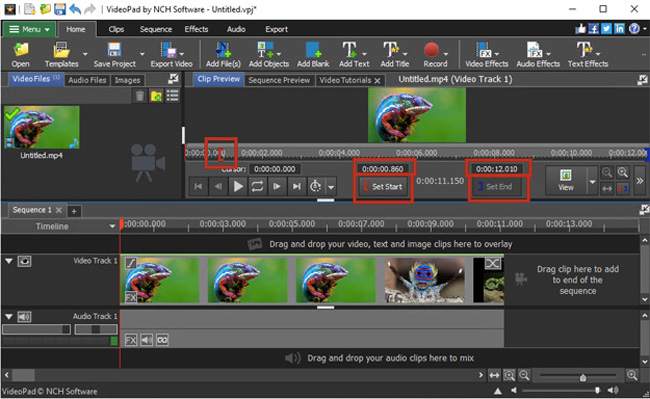Expand the Templates dropdown arrow
Image resolution: width=650 pixels, height=399 pixels.
point(85,54)
